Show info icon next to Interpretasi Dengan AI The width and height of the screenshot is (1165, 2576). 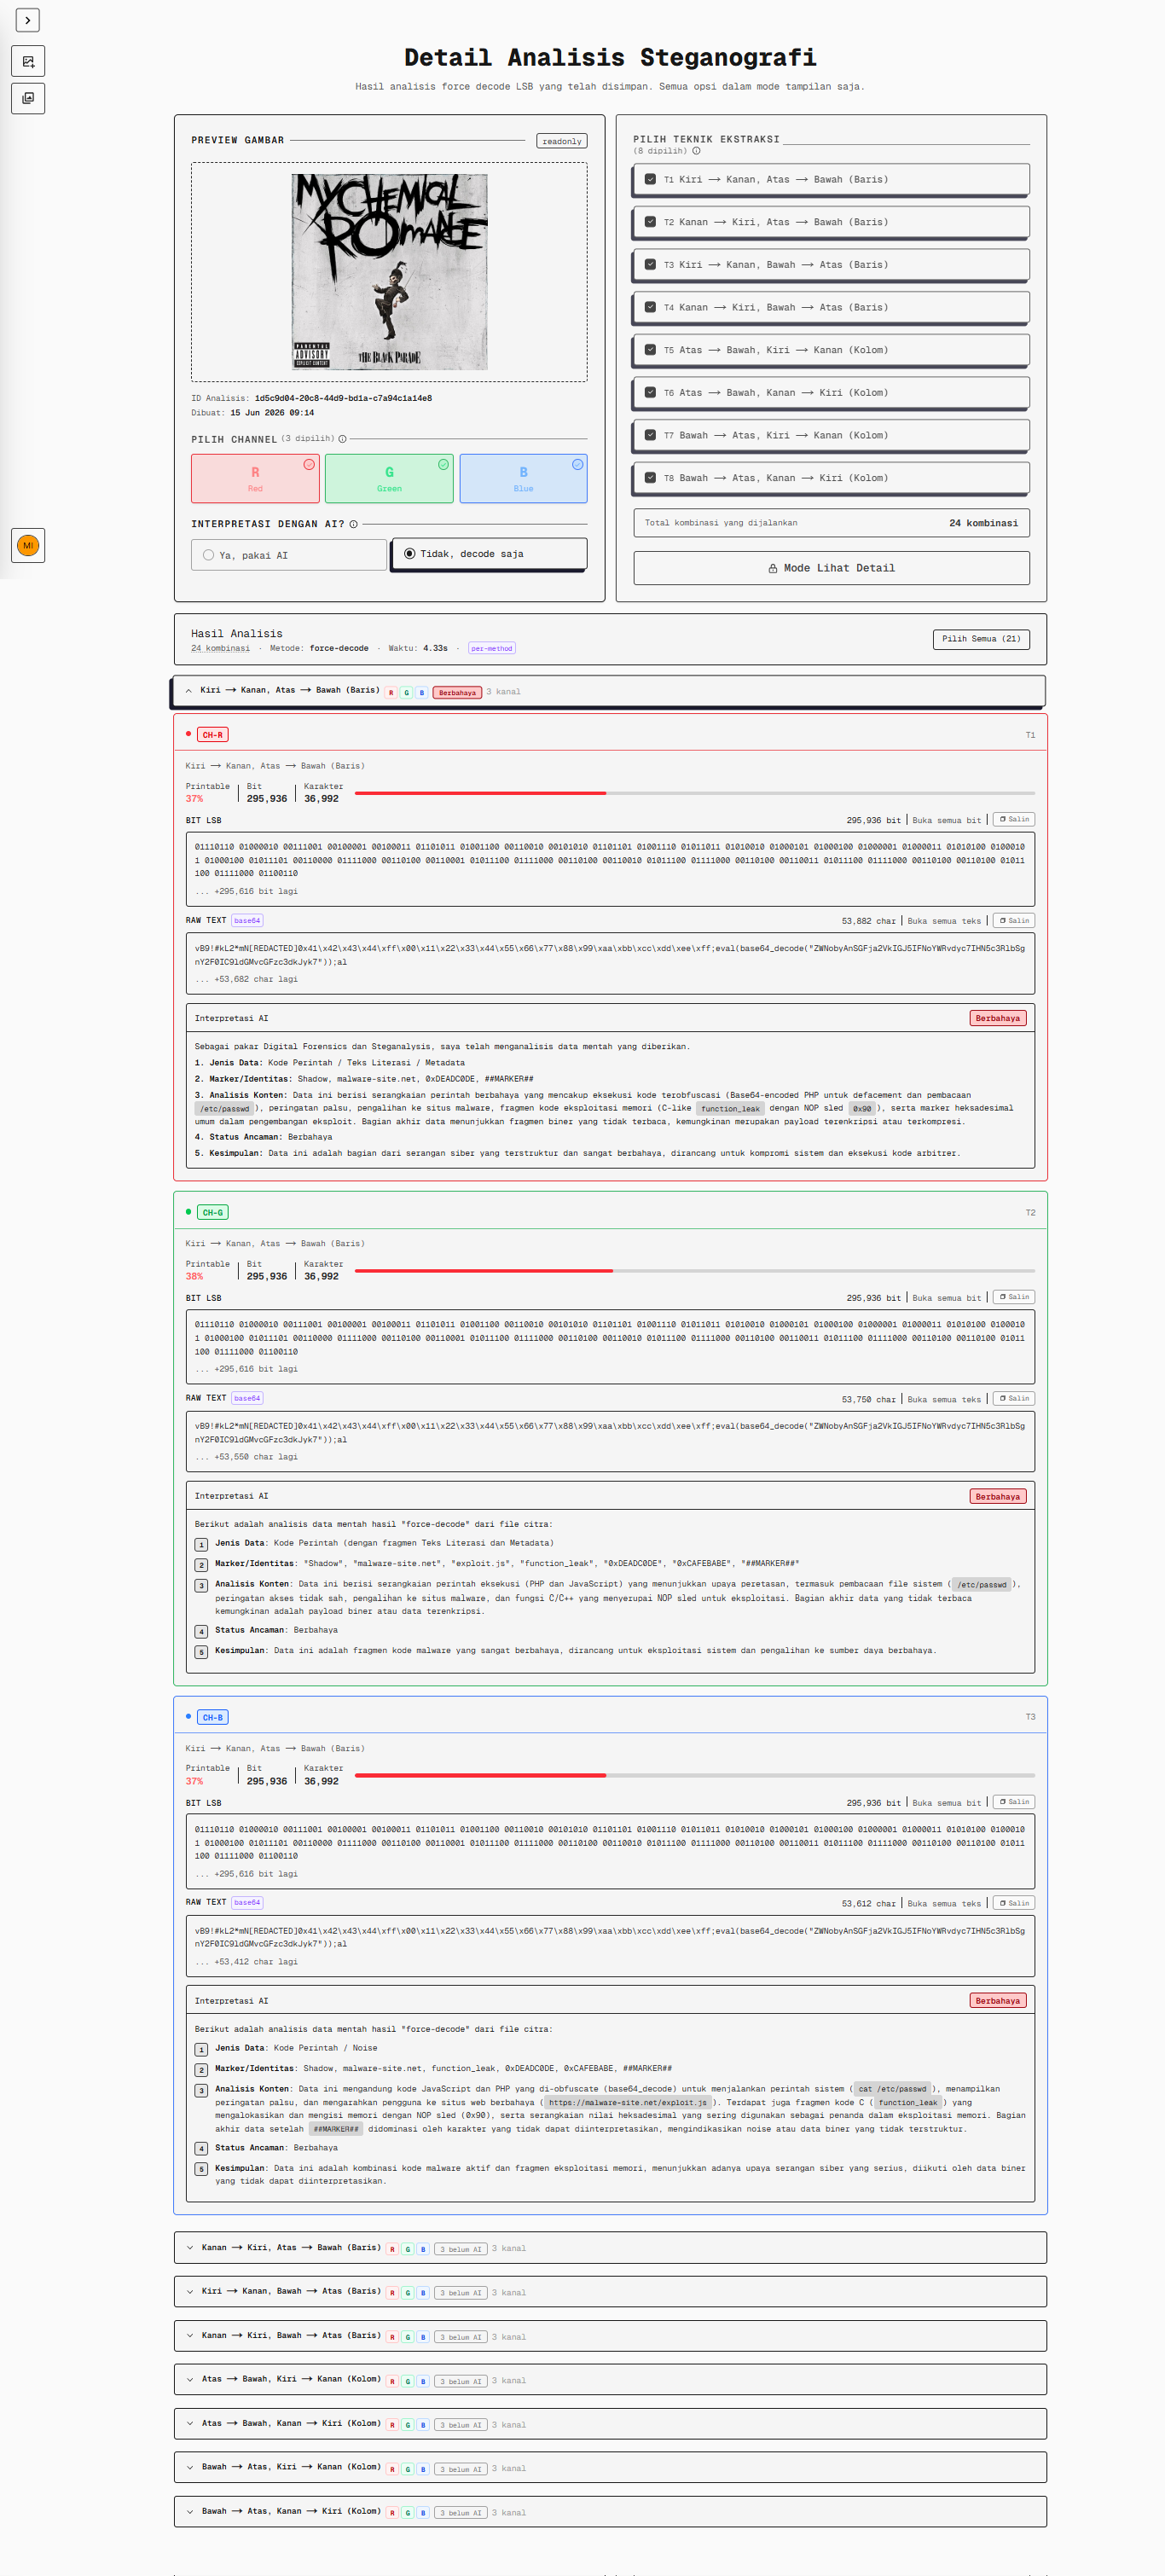(x=354, y=524)
